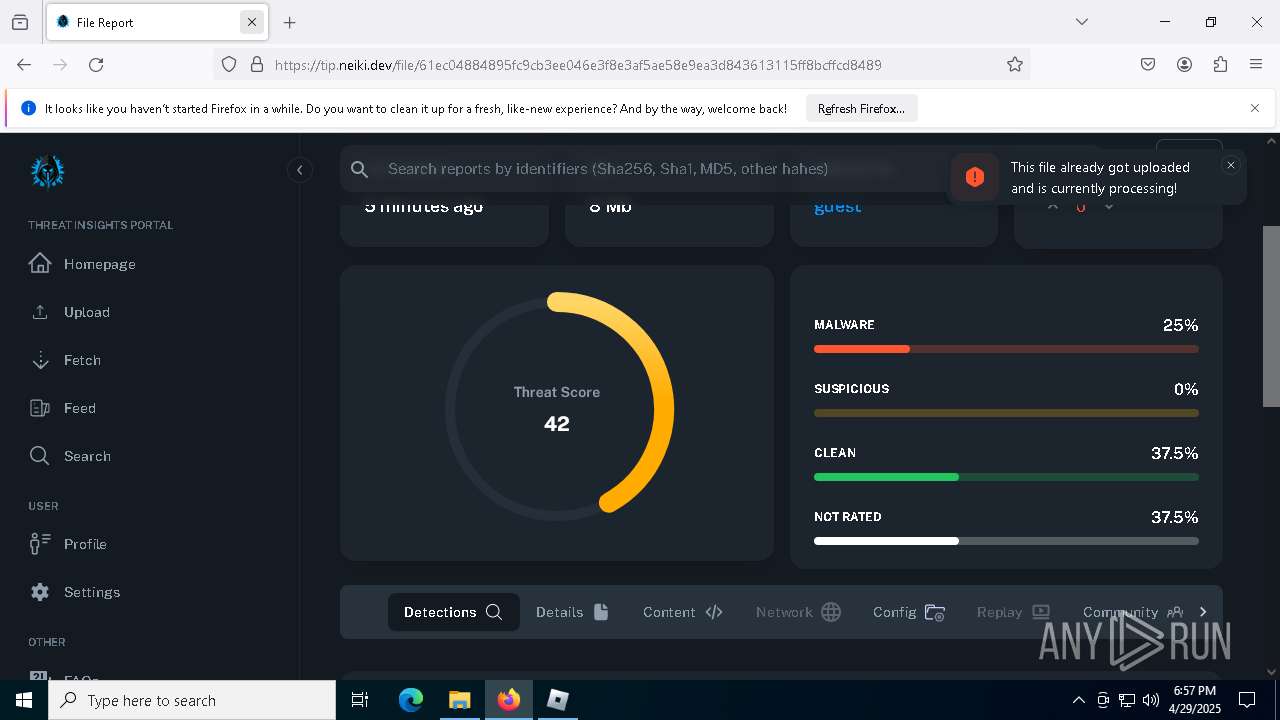Collapse the sidebar with the chevron button
This screenshot has height=720, width=1280.
299,170
